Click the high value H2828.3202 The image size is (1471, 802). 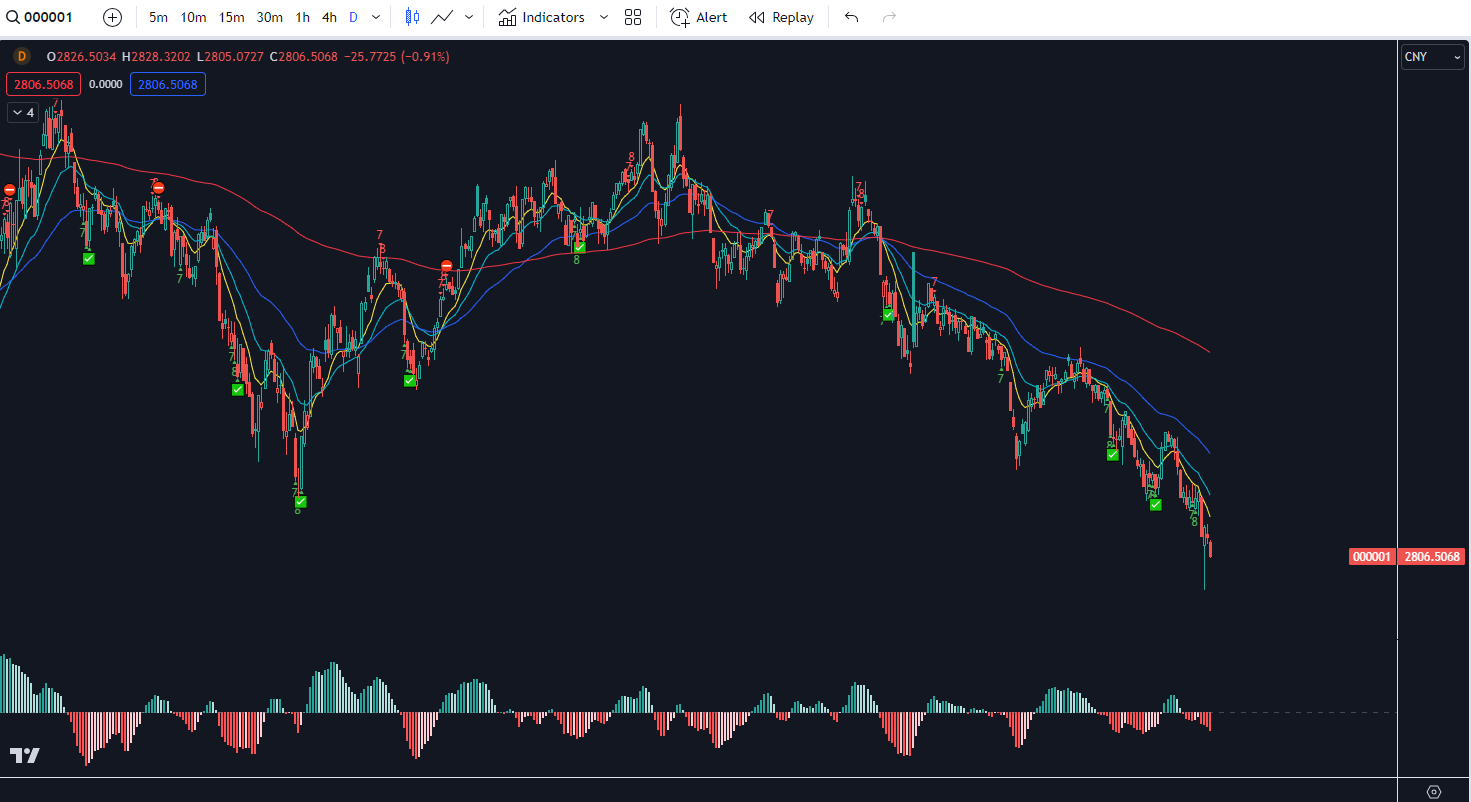click(156, 57)
